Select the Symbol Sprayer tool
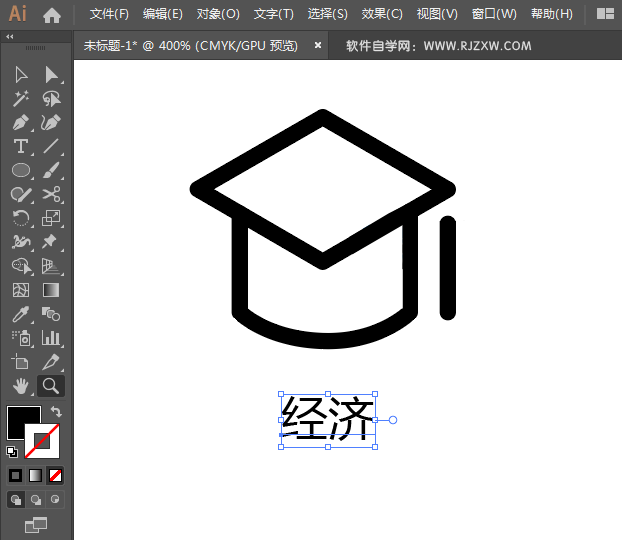 pos(21,338)
